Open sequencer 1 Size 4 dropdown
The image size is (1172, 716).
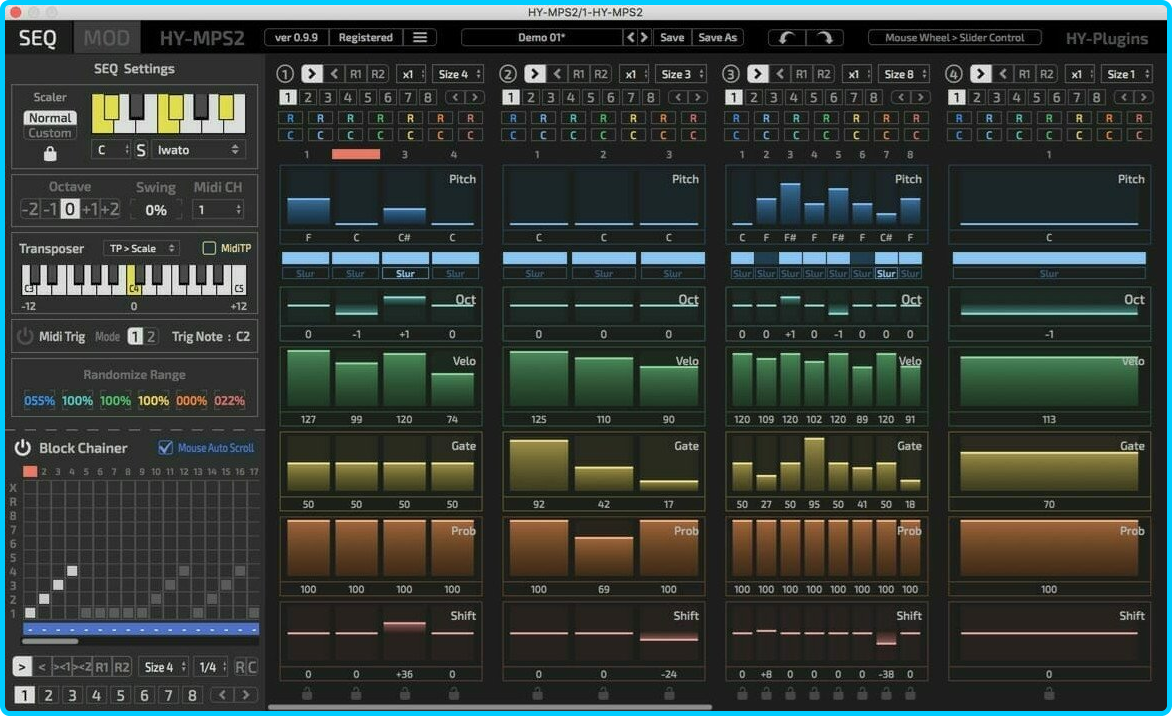pyautogui.click(x=459, y=74)
